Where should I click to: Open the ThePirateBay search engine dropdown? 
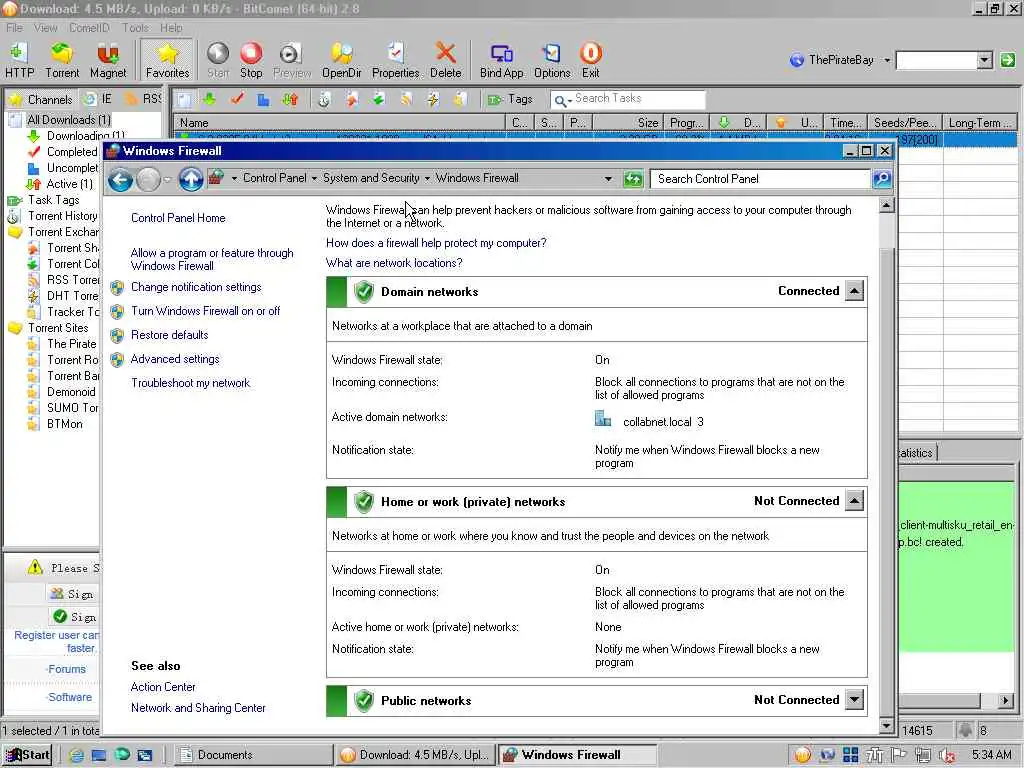(887, 60)
